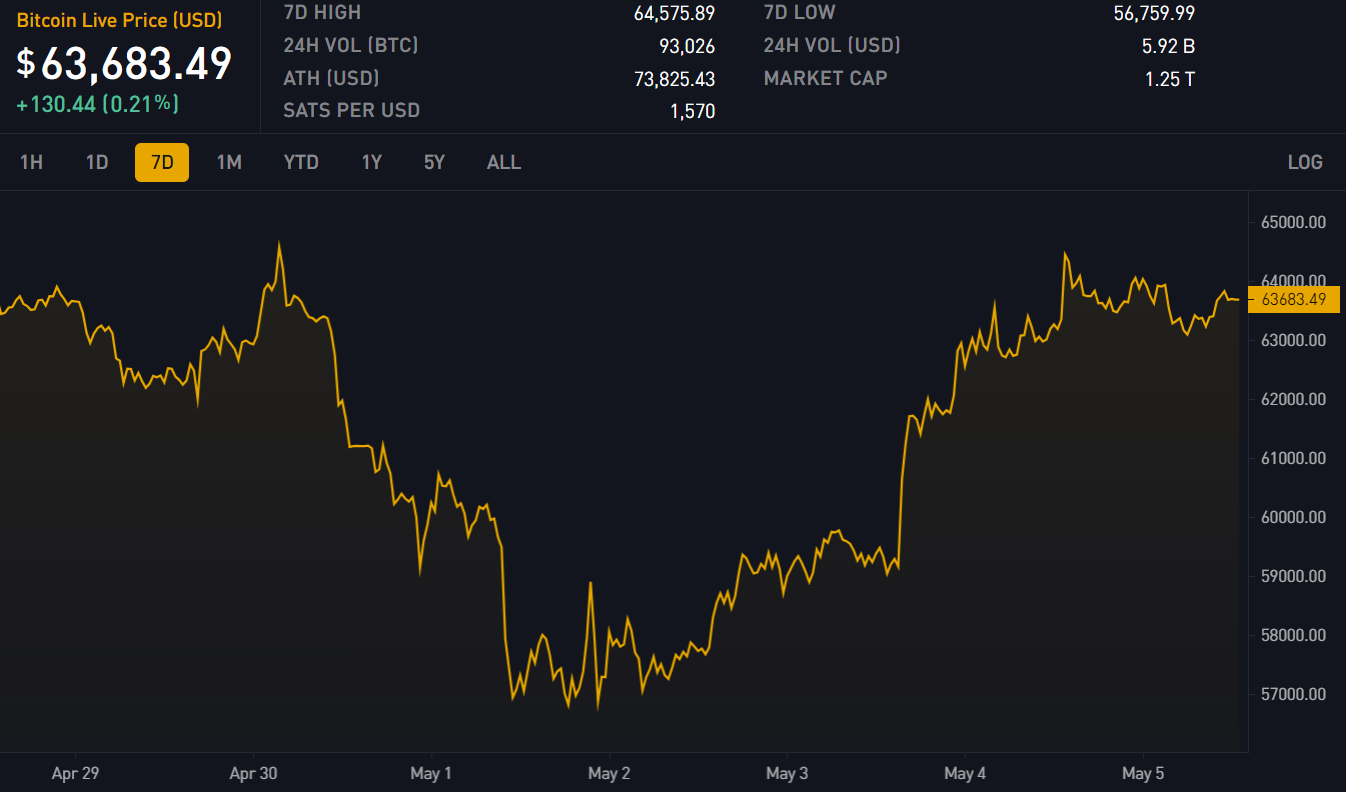
Task: Open the 5Y price history
Action: pos(434,162)
